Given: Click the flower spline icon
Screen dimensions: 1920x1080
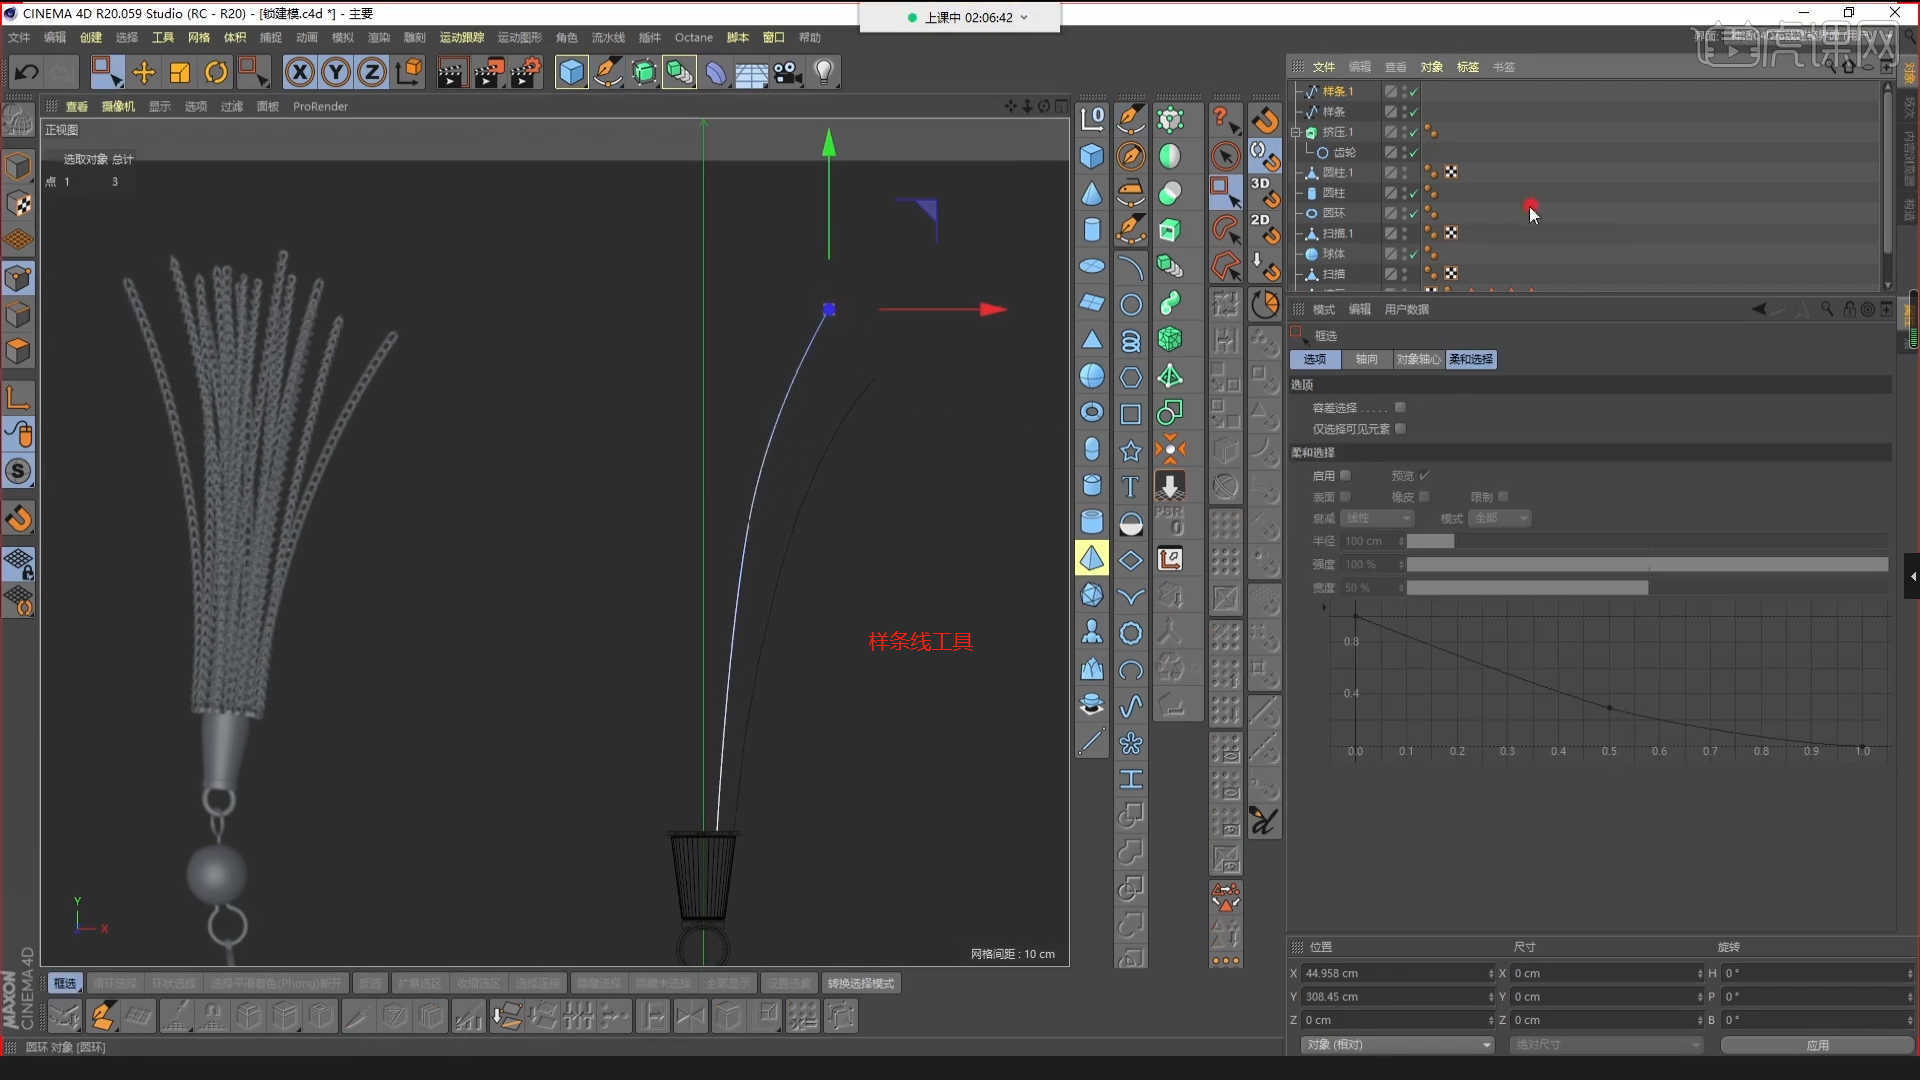Looking at the screenshot, I should 1131,743.
